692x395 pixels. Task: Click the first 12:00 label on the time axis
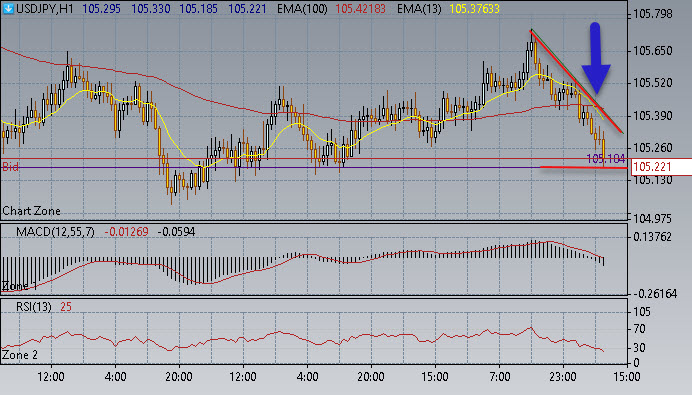click(x=51, y=377)
